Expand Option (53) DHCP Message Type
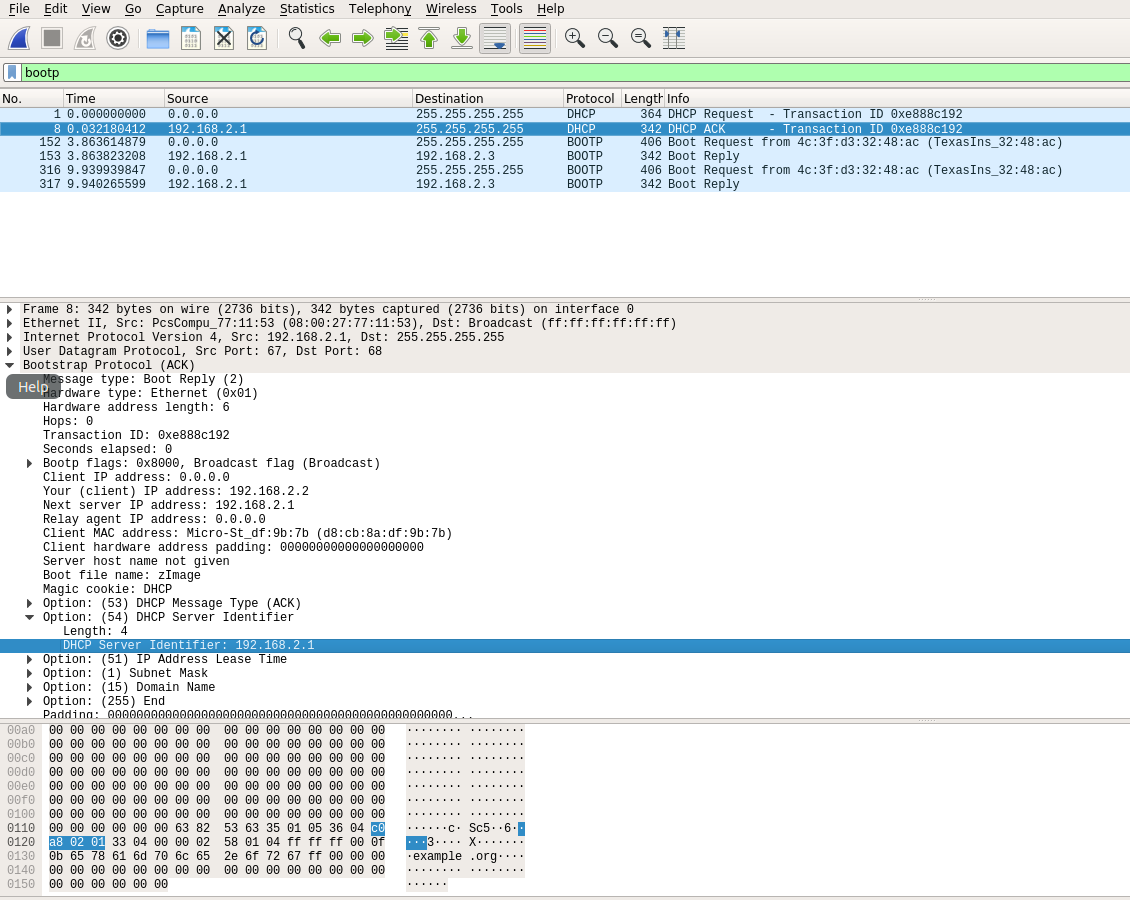Viewport: 1130px width, 900px height. pos(30,604)
